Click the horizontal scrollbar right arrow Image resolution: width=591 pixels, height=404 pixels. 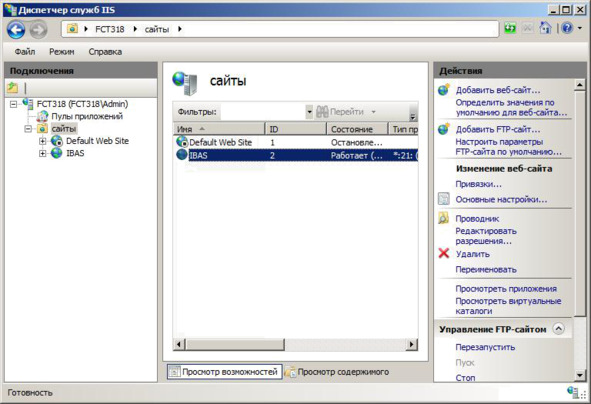[412, 344]
